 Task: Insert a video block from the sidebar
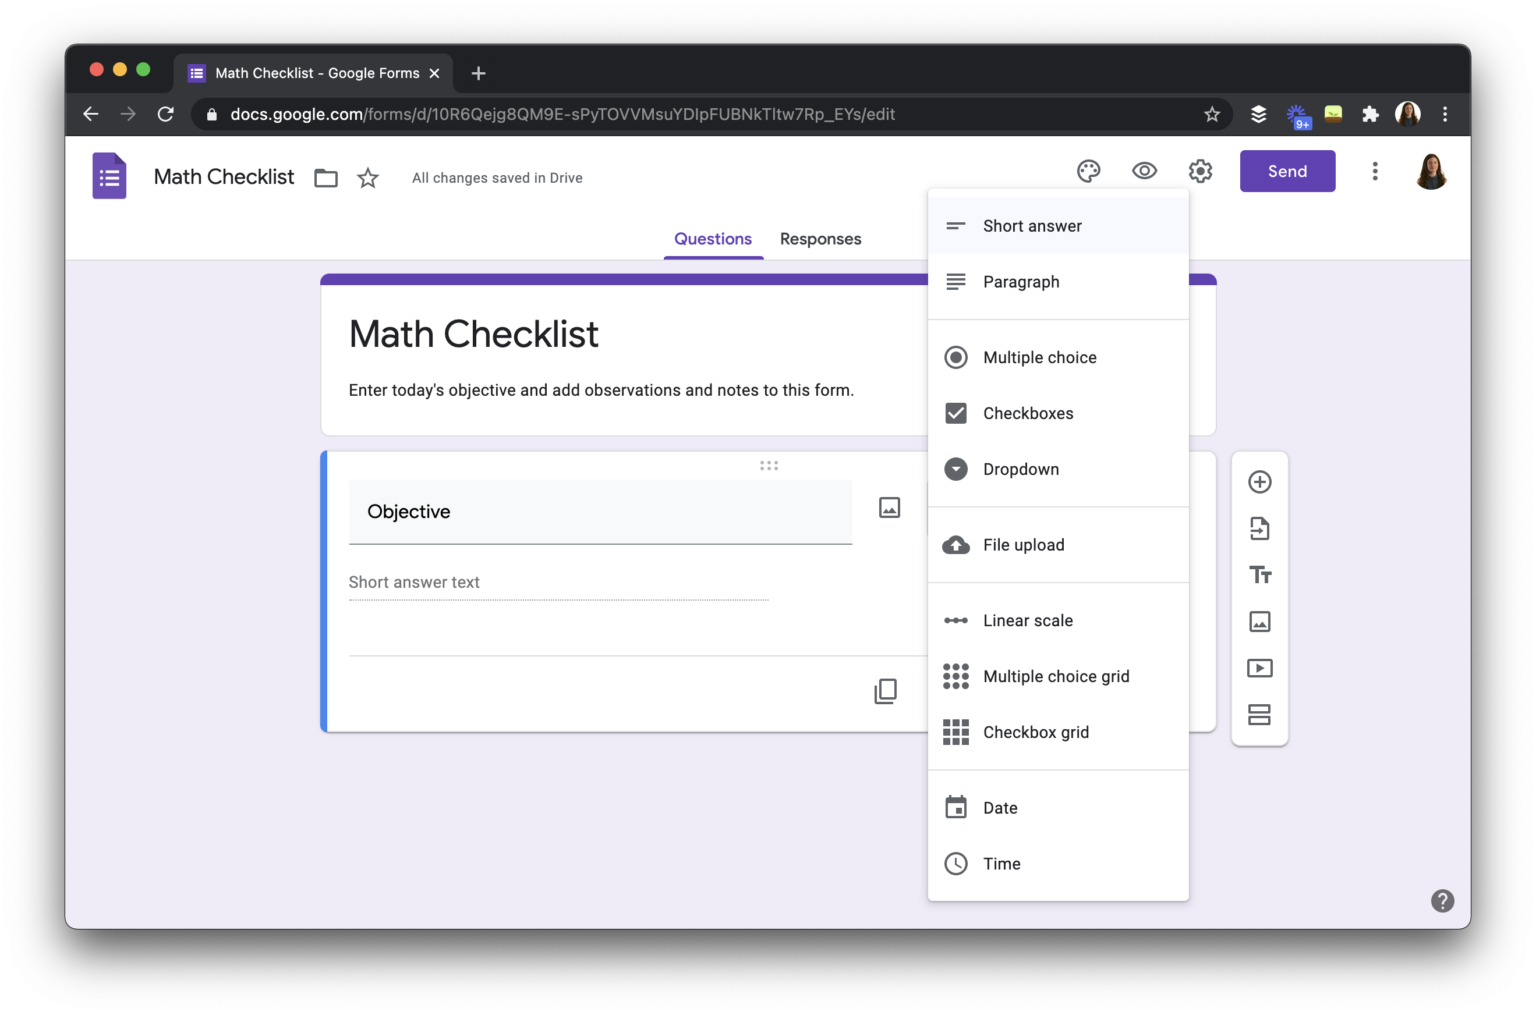[1259, 667]
